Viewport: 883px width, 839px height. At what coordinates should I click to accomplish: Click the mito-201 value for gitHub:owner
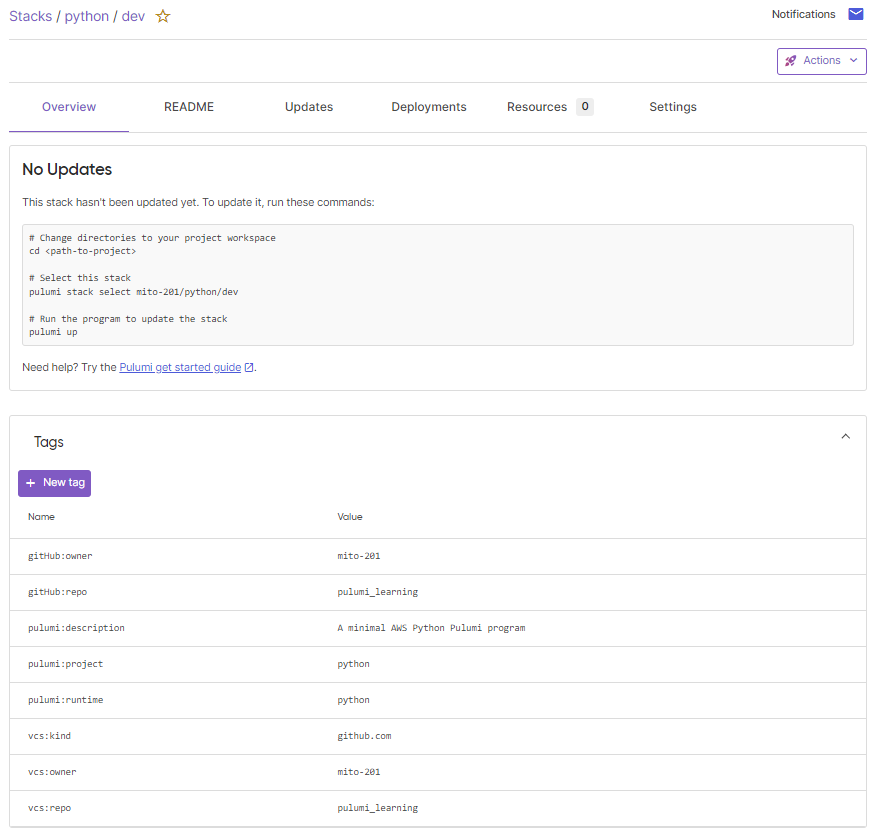coord(359,556)
